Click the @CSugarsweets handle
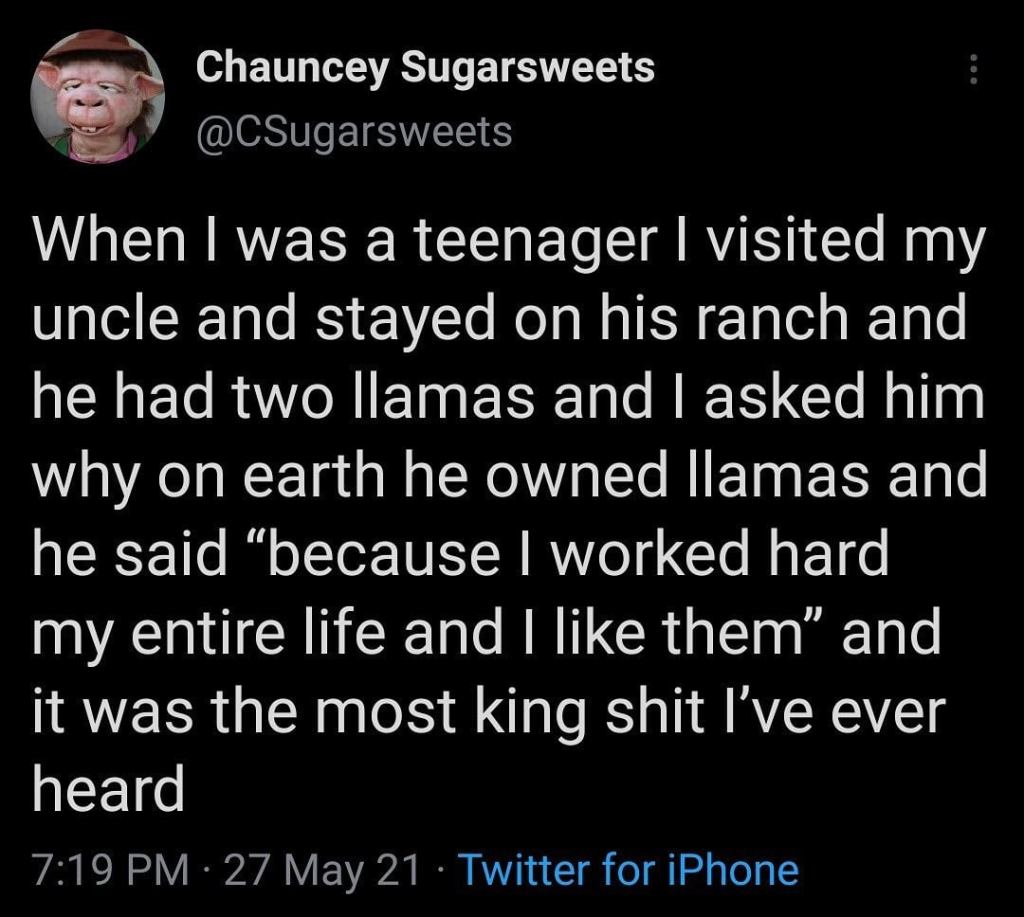1024x917 pixels. pyautogui.click(x=354, y=130)
